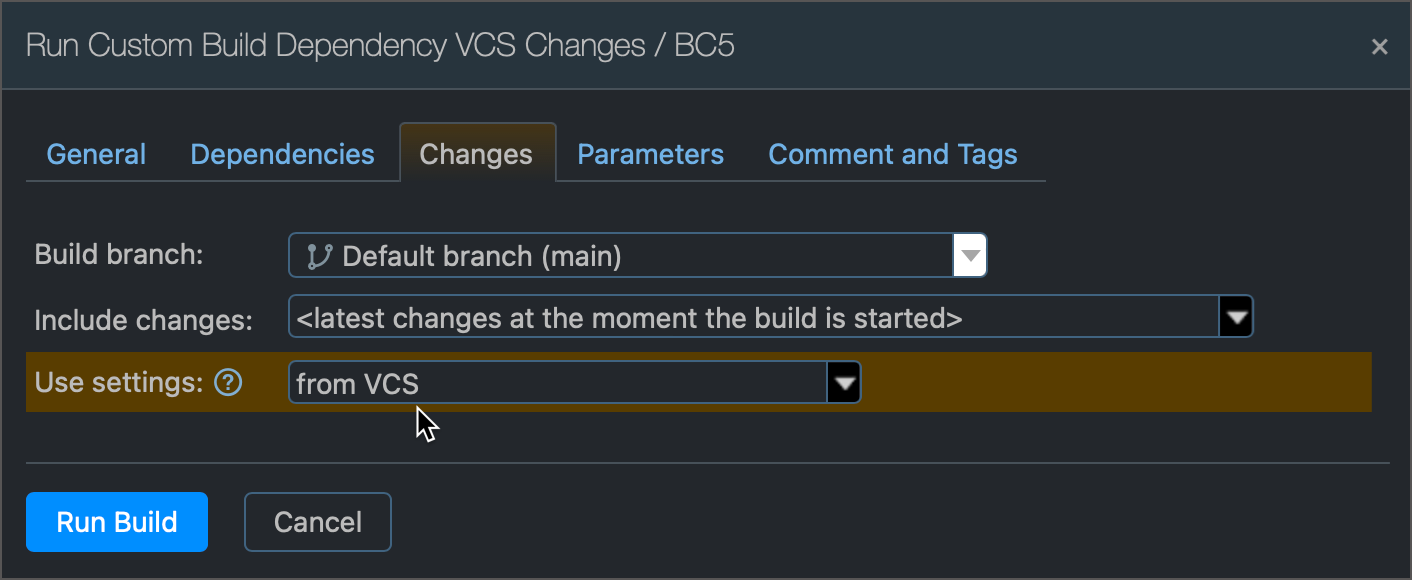The image size is (1412, 580).
Task: Switch to the Dependencies tab
Action: click(x=282, y=154)
